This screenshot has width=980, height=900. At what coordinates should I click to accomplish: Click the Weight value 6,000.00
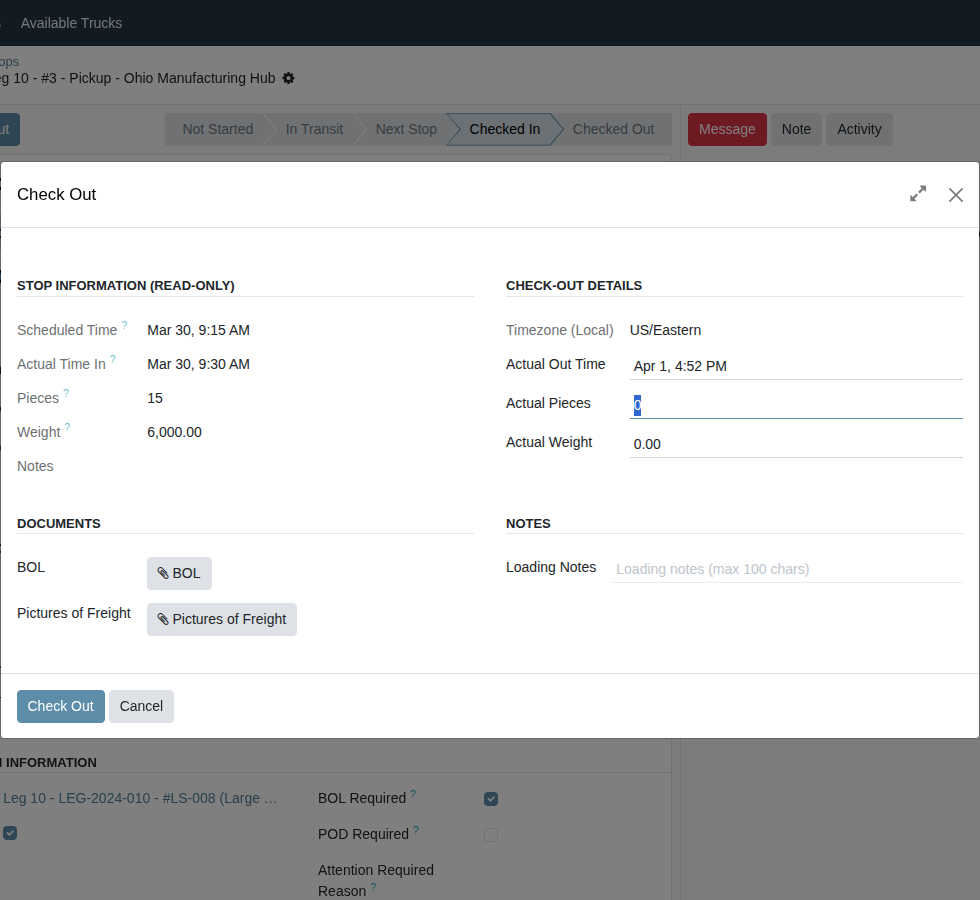(174, 432)
